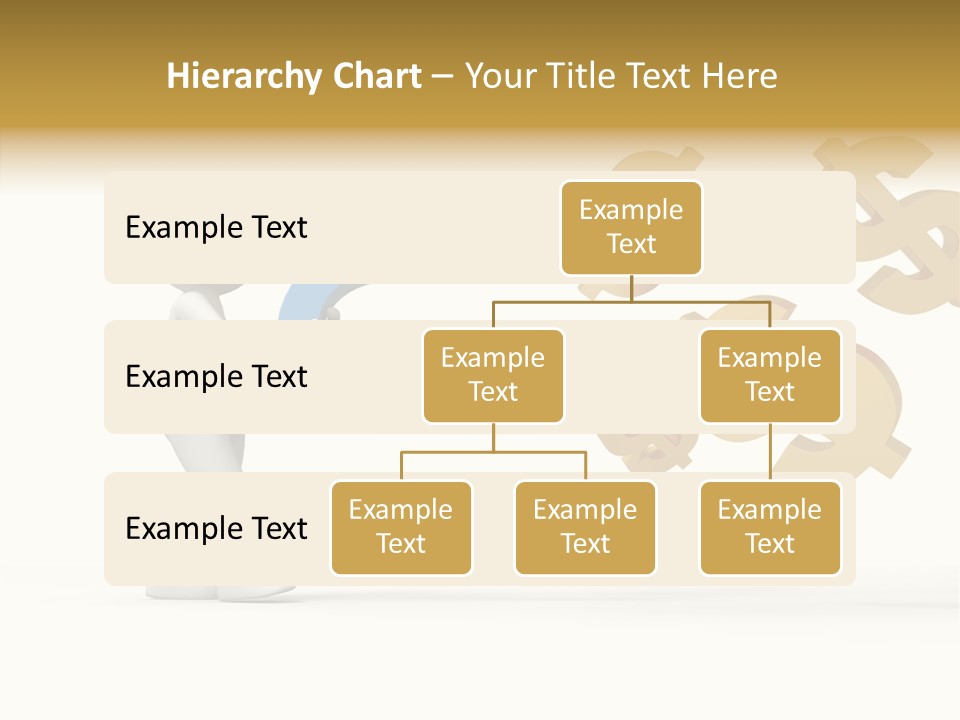Click the gold header band left of the title
This screenshot has height=720, width=960.
[x=80, y=76]
